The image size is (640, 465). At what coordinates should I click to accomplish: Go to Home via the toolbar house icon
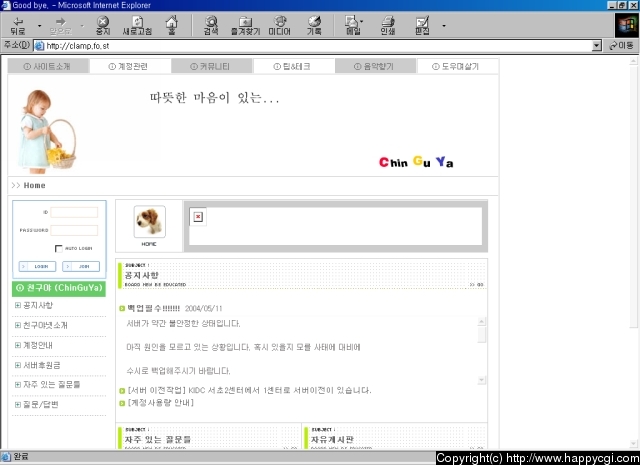pyautogui.click(x=172, y=26)
